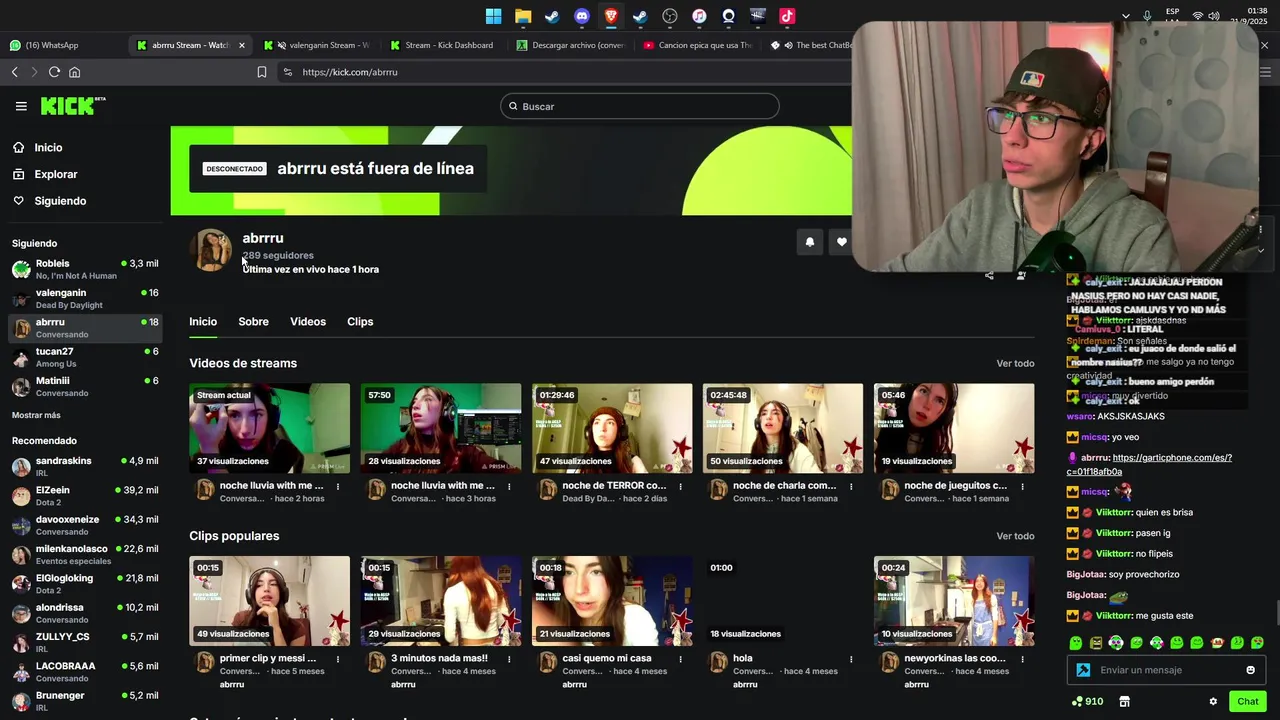Open options for 'noche de TERROR' video
The height and width of the screenshot is (720, 1280).
click(680, 487)
